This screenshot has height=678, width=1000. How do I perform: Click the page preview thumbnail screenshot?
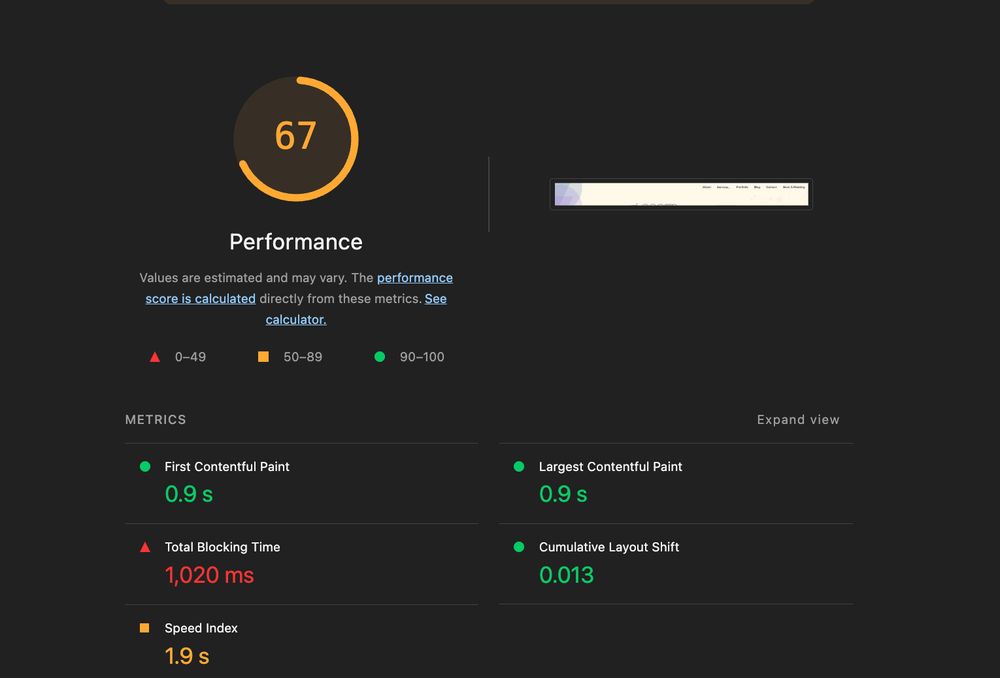680,194
